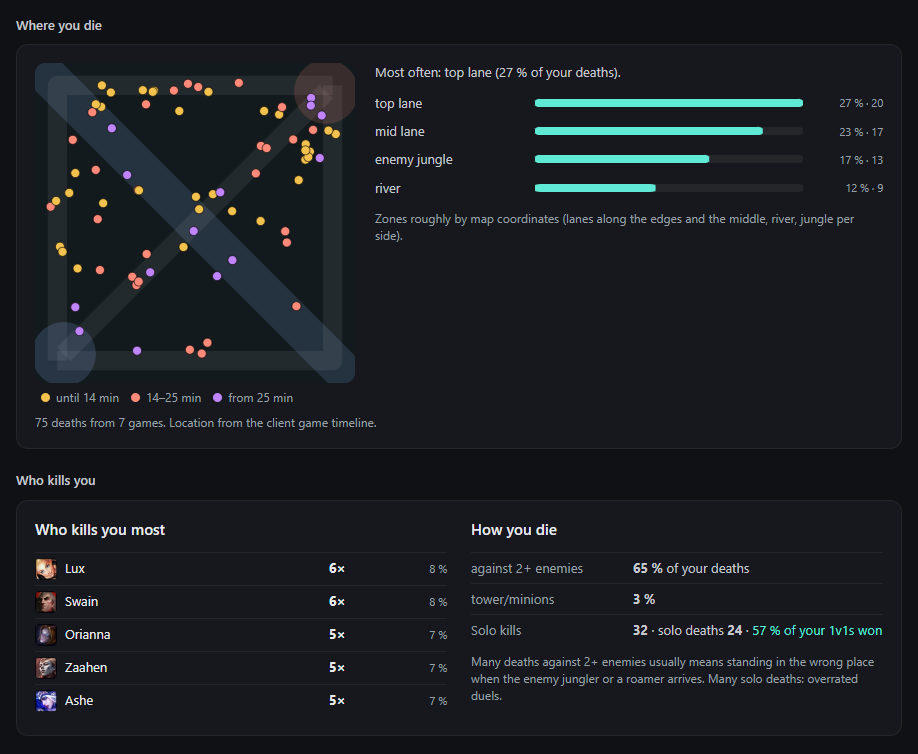The height and width of the screenshot is (754, 918).
Task: Click the 'top lane' zone label
Action: (398, 104)
